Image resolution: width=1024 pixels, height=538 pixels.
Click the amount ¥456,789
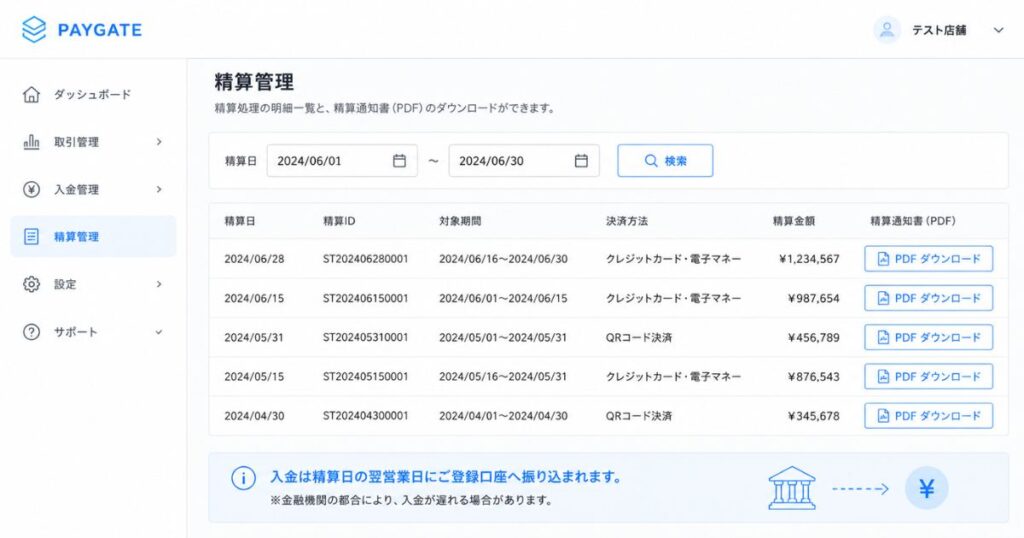814,337
